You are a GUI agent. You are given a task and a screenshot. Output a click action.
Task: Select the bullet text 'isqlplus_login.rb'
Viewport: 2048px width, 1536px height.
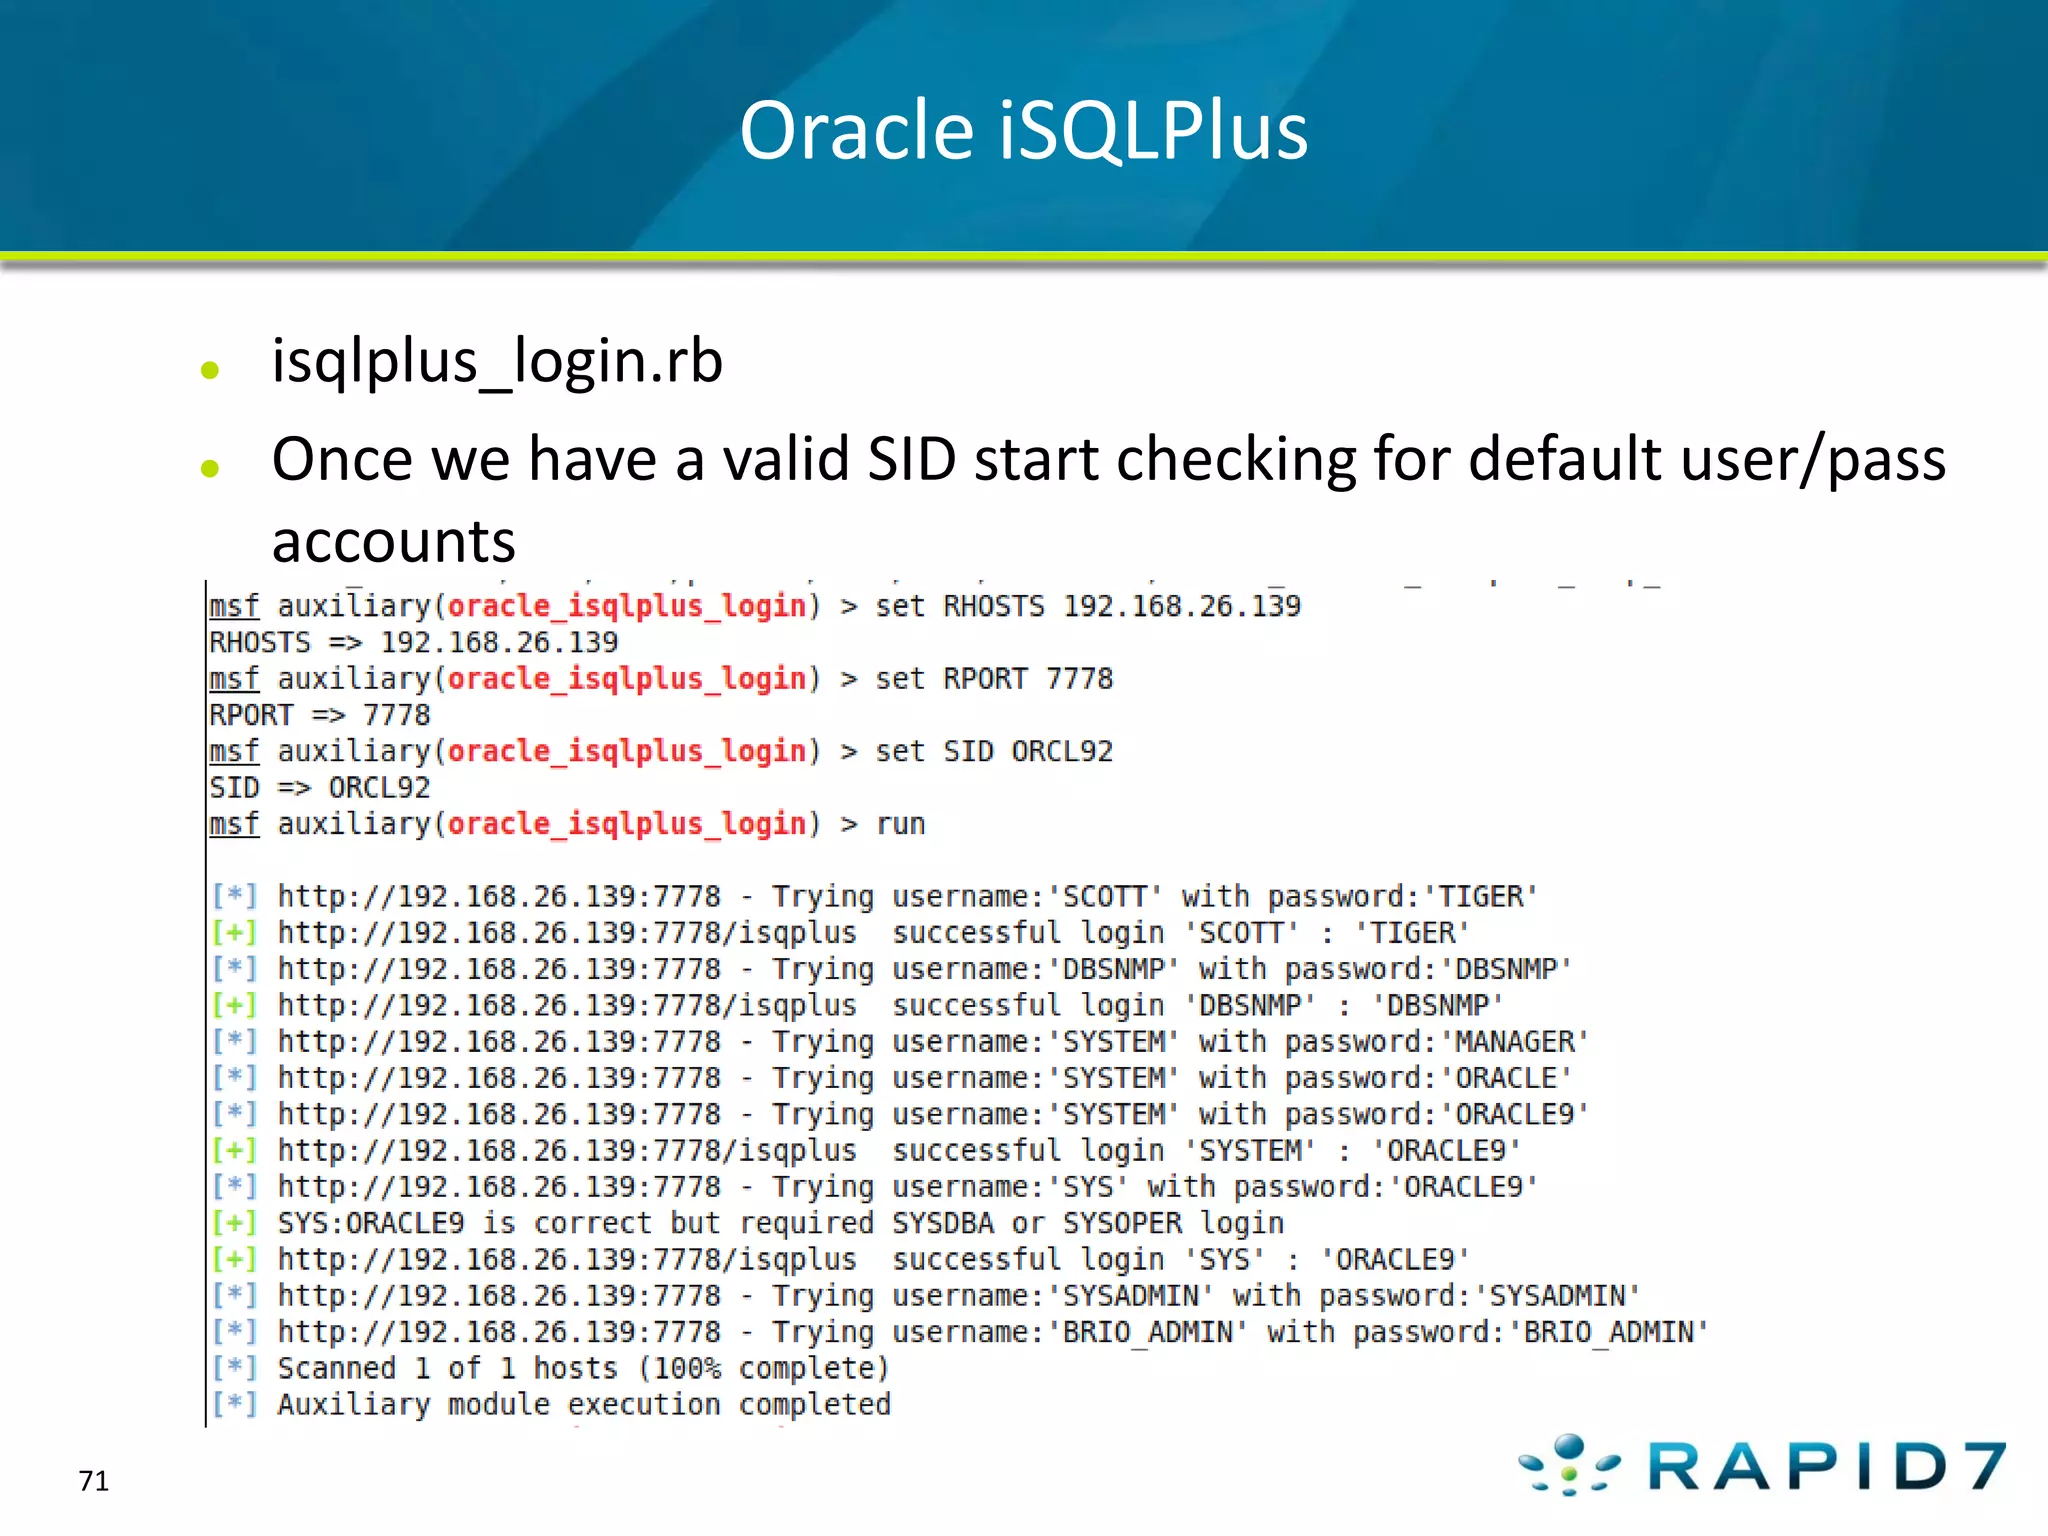click(497, 361)
